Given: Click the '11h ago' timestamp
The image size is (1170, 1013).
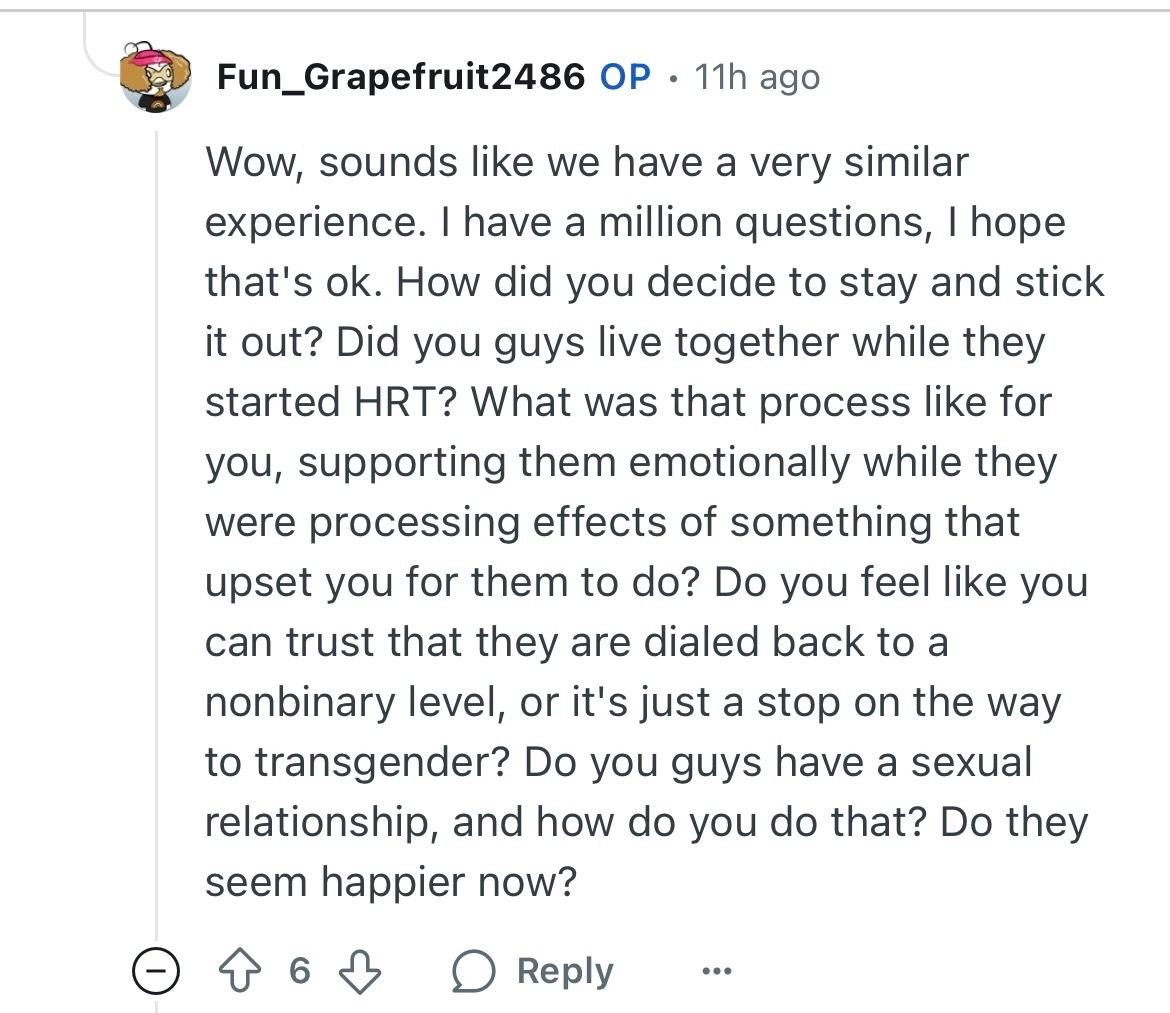Looking at the screenshot, I should (757, 77).
